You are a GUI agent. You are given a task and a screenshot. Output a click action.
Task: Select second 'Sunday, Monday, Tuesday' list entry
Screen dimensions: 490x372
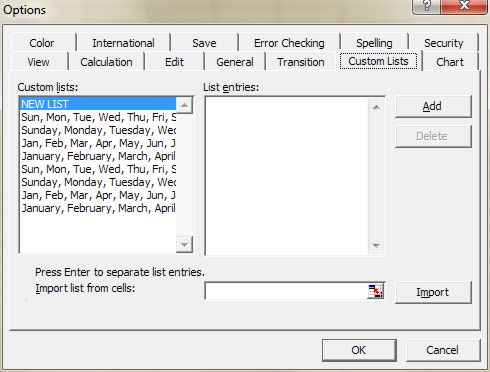click(x=98, y=182)
